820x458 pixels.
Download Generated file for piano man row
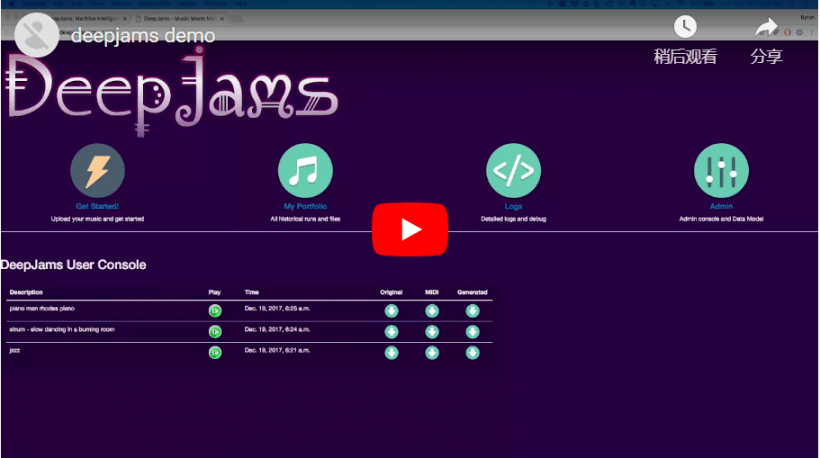pos(472,311)
